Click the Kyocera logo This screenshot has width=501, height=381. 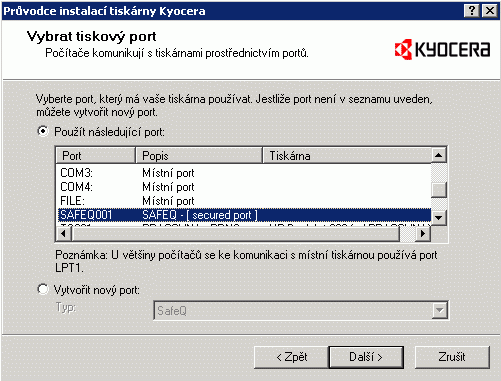[442, 49]
